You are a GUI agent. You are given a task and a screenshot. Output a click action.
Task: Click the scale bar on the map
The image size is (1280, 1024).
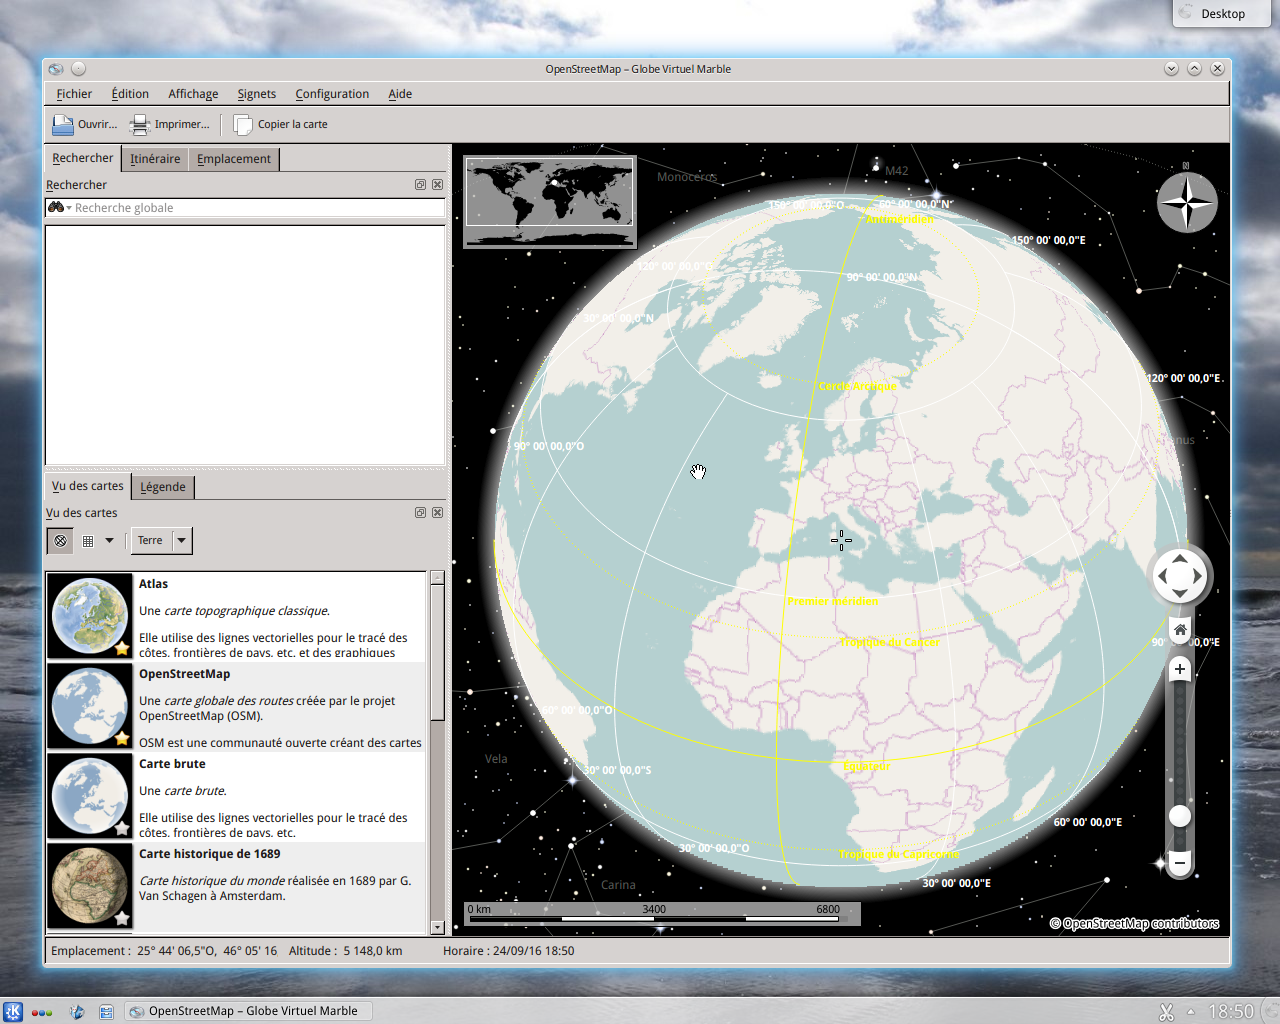[662, 913]
